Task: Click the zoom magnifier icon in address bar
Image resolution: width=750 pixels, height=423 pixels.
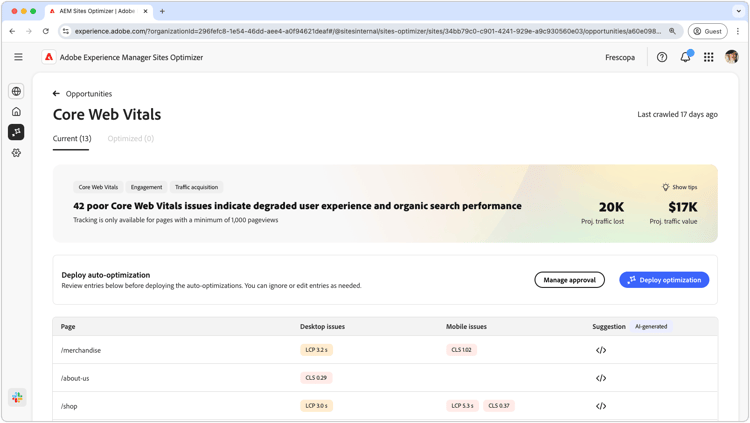Action: coord(673,31)
